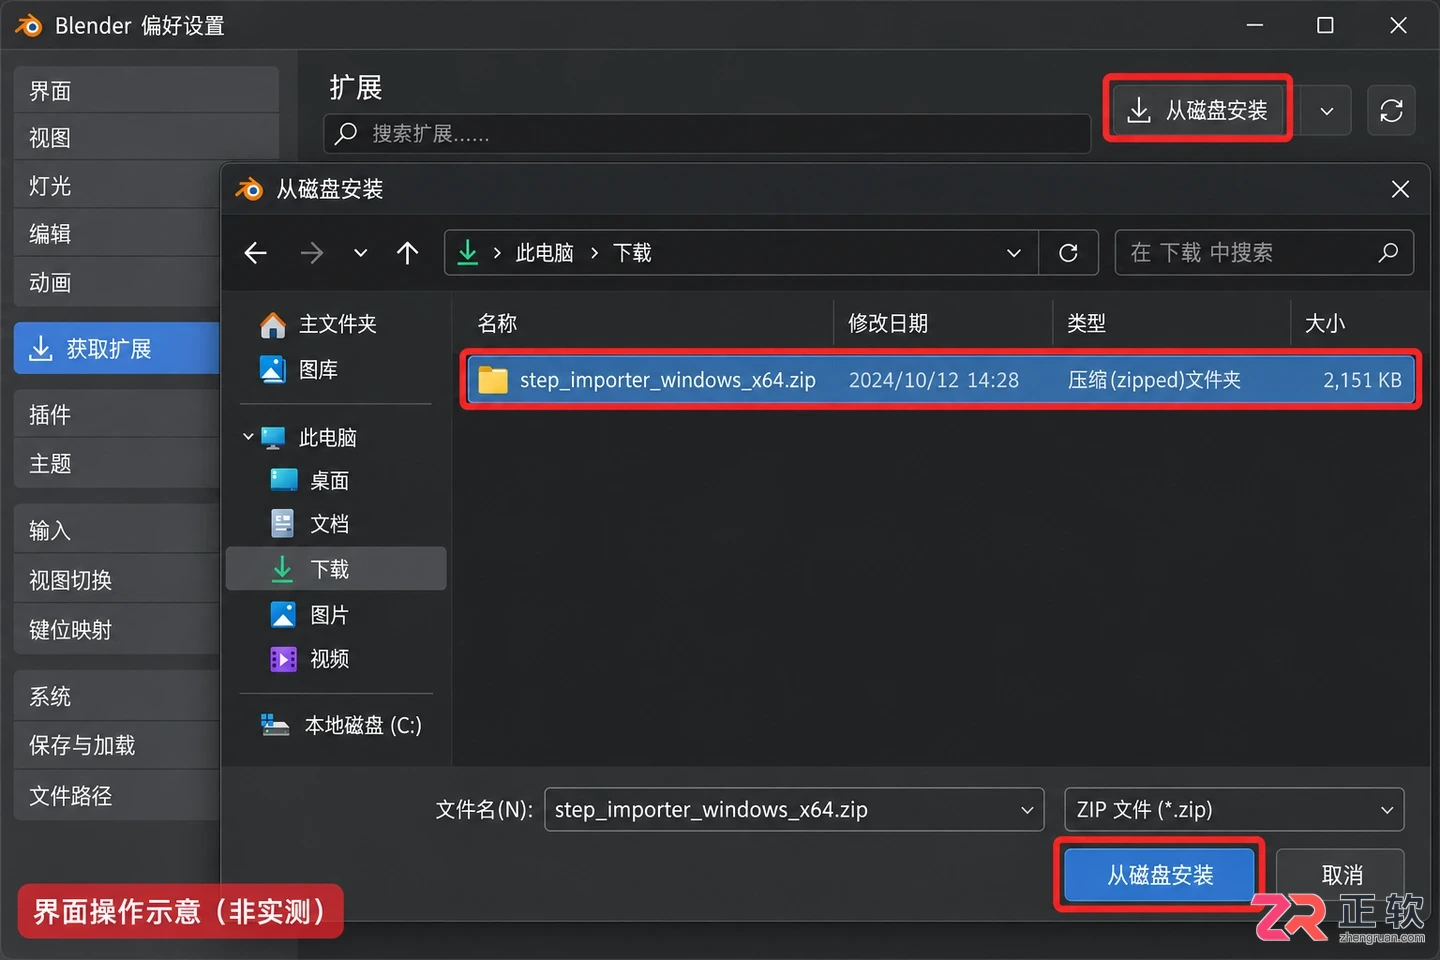Click the 取消 button

coord(1341,875)
